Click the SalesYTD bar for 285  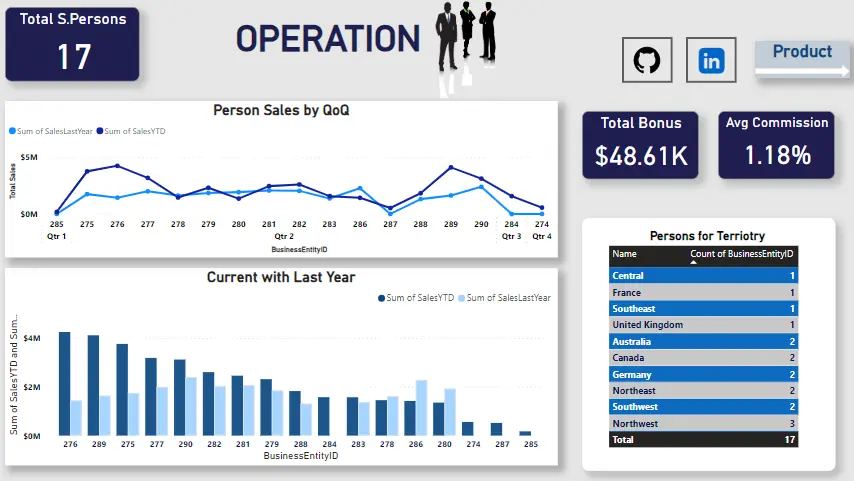(525, 434)
